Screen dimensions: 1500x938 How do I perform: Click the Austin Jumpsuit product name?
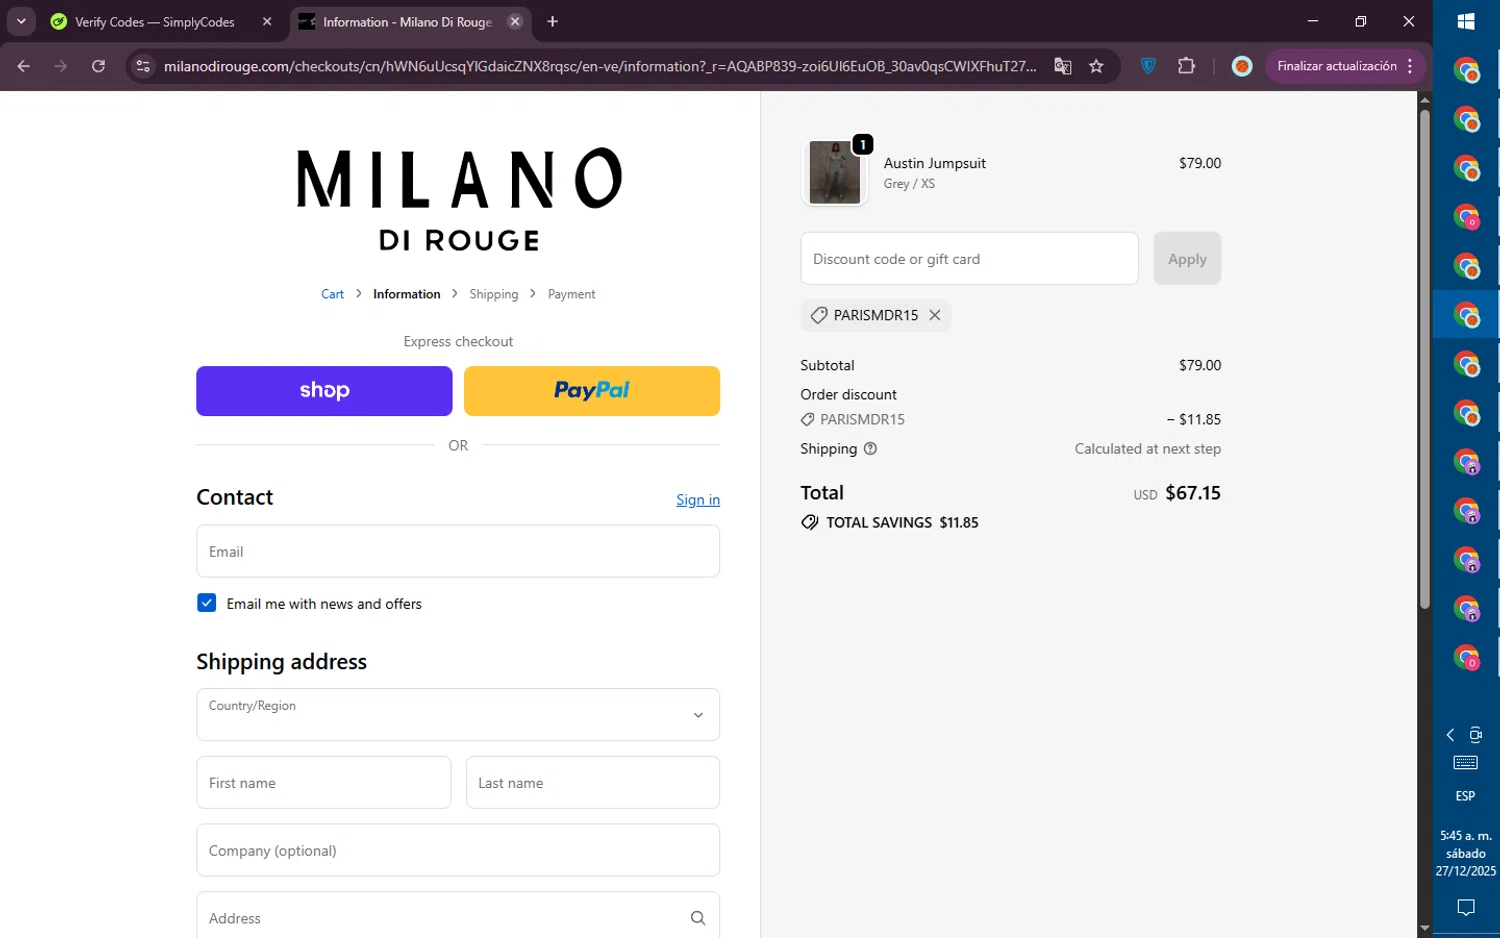pos(935,163)
